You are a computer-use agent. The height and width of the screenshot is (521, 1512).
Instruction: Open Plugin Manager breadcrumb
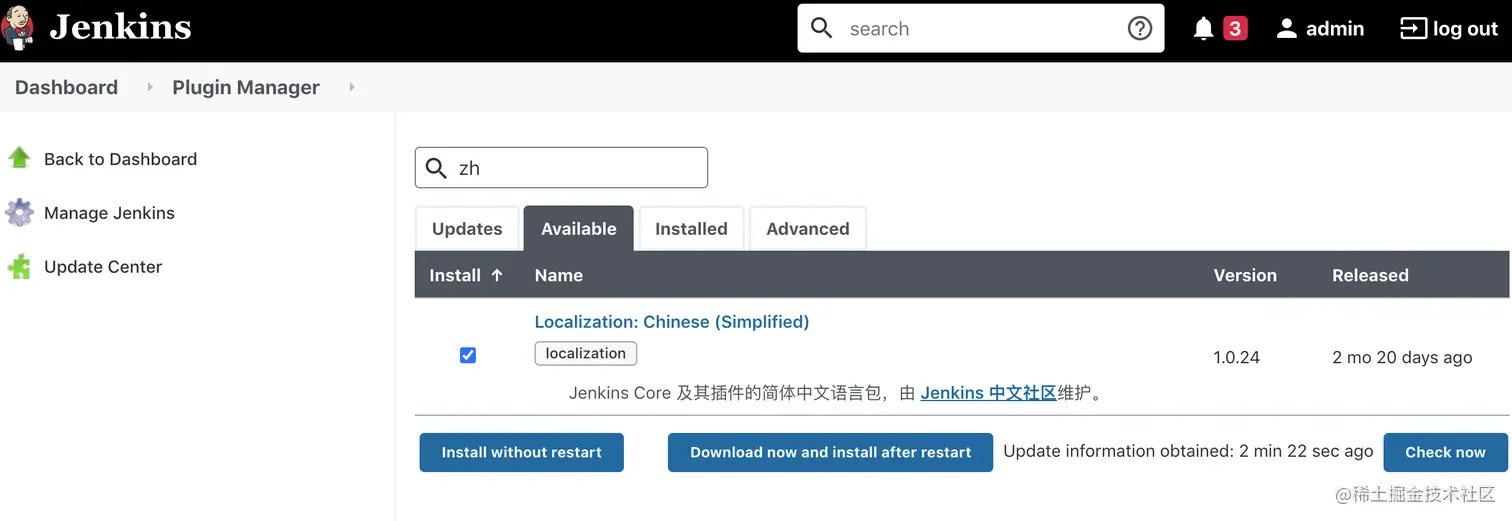pyautogui.click(x=246, y=87)
